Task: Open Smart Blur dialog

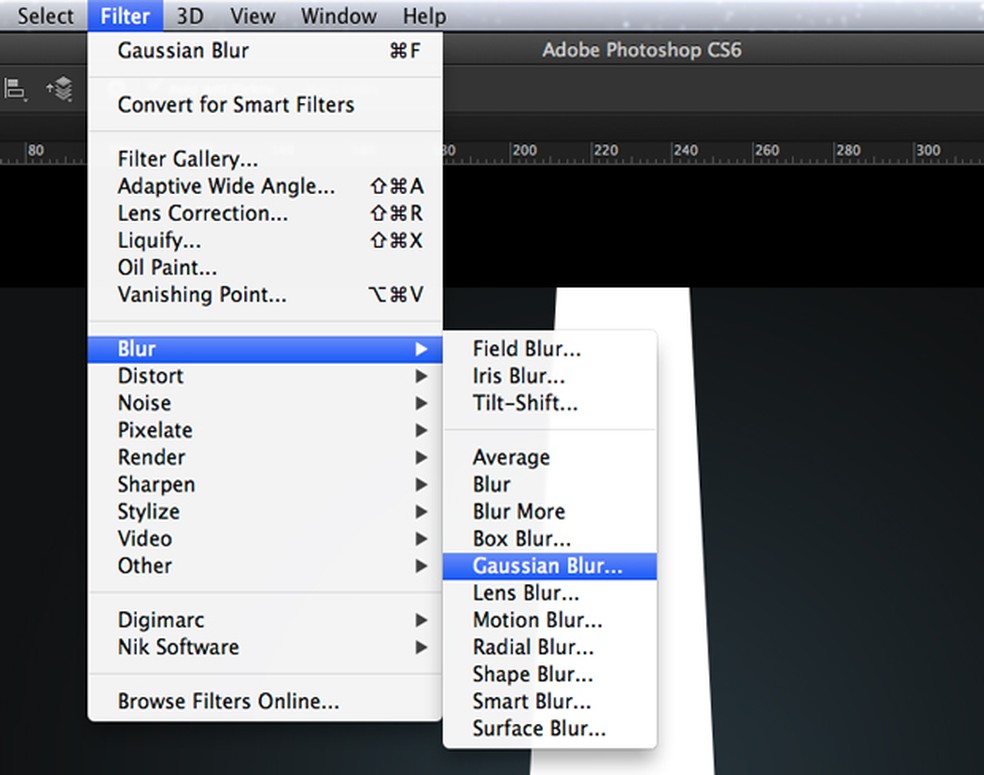Action: click(550, 702)
